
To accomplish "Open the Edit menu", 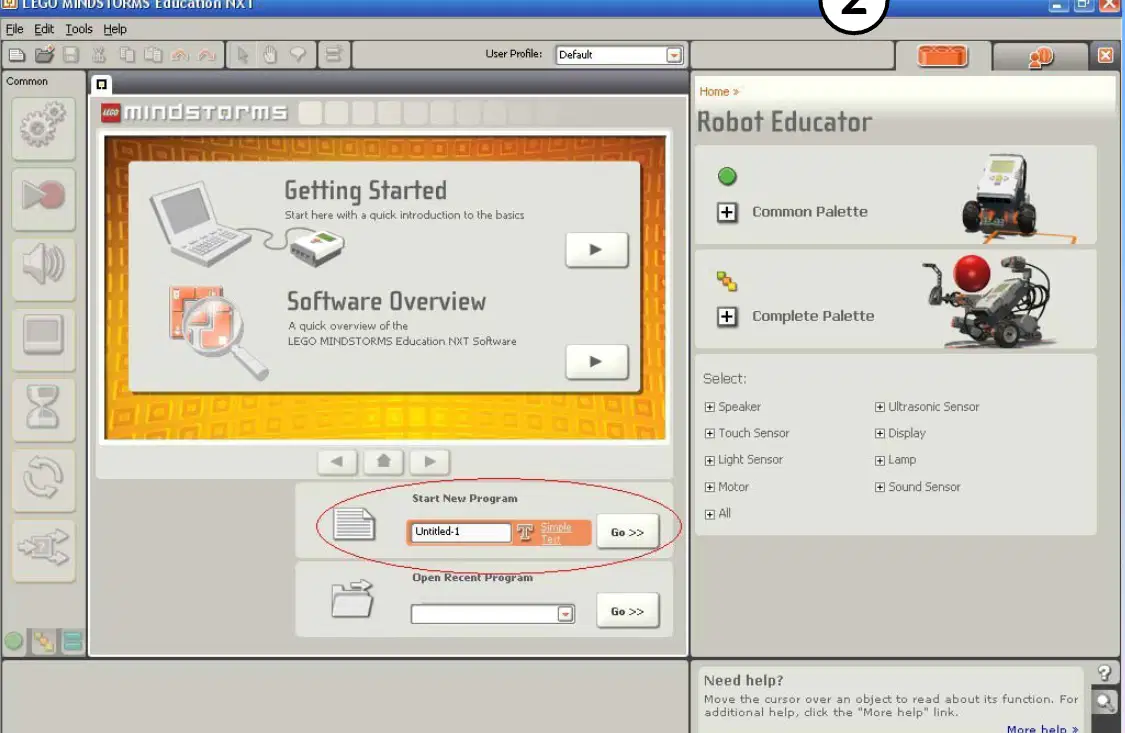I will [x=44, y=29].
